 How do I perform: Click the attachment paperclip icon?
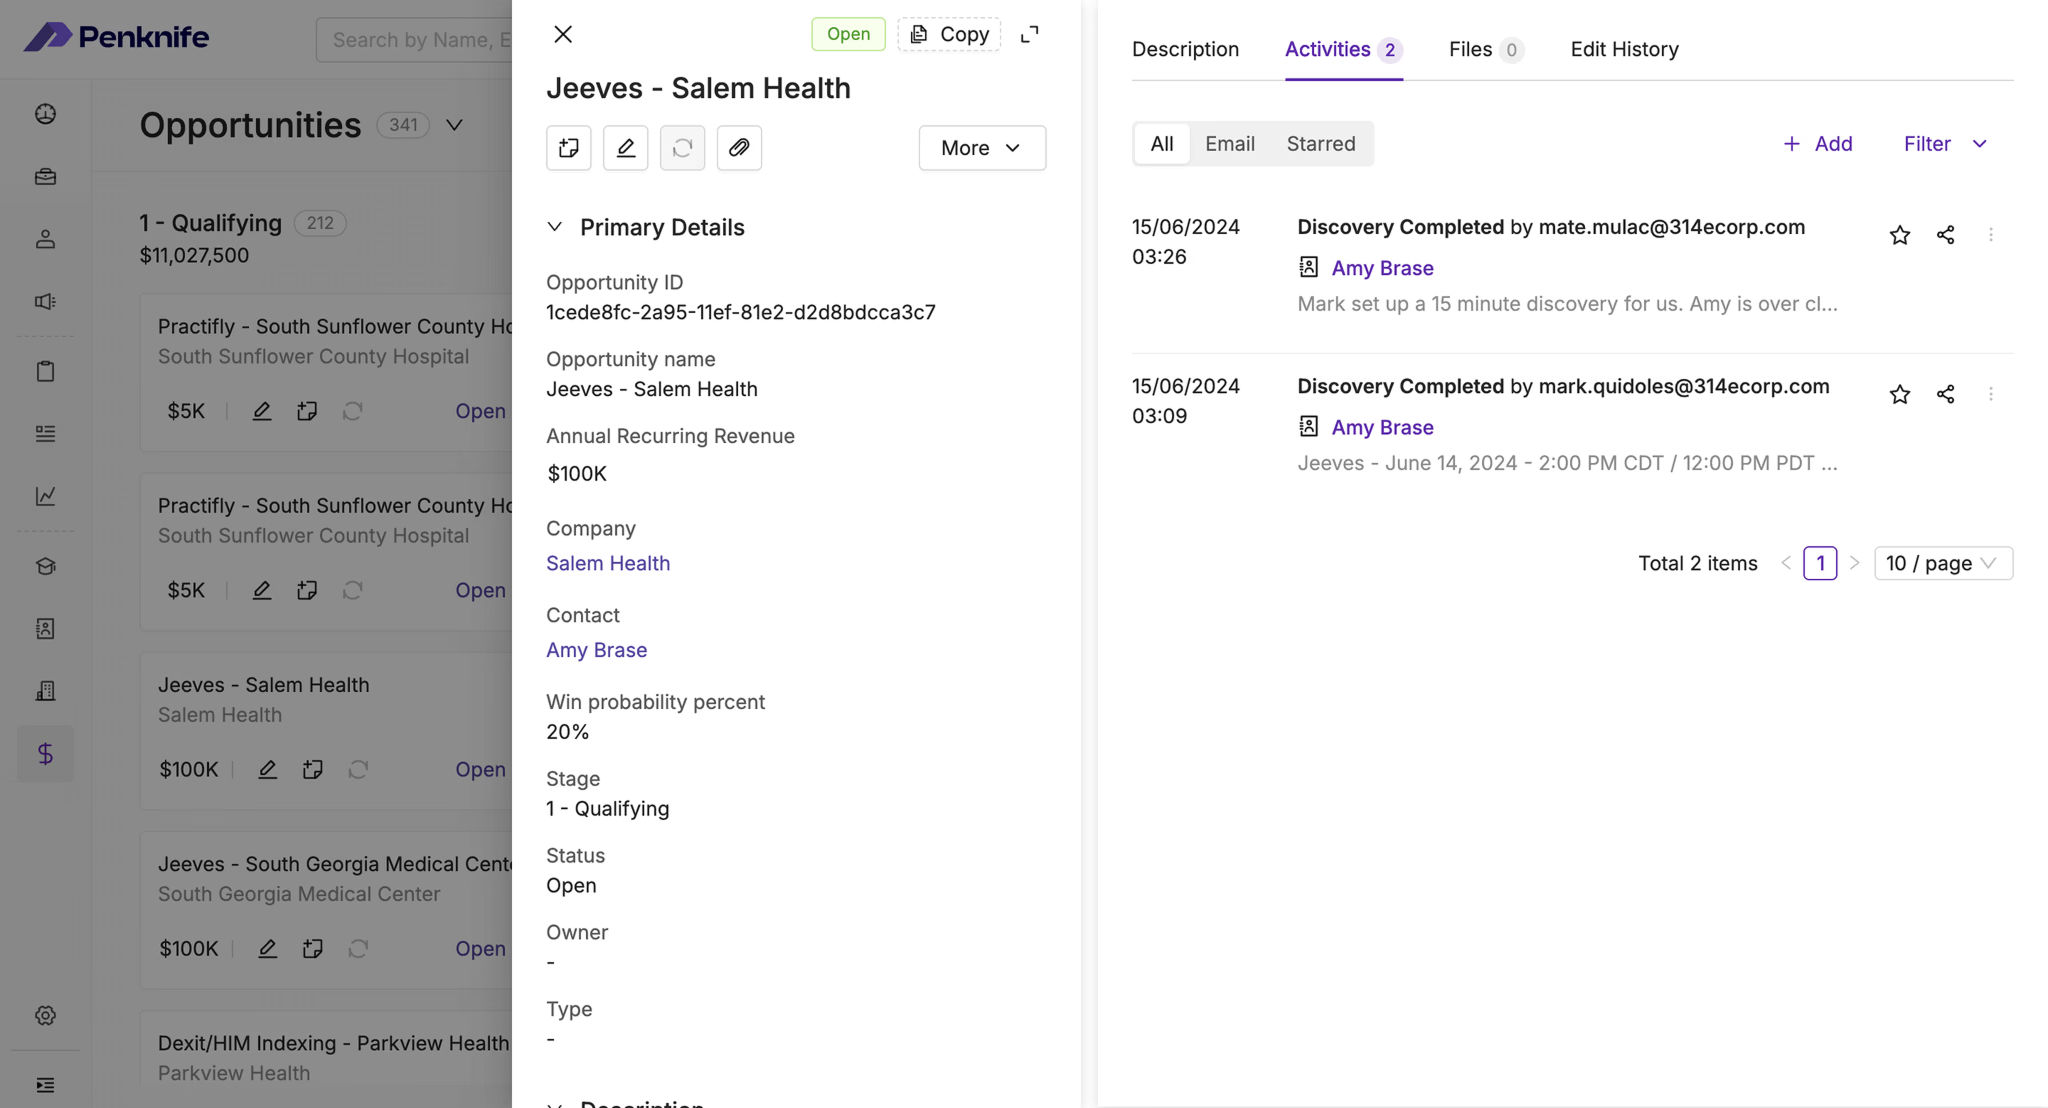tap(739, 148)
